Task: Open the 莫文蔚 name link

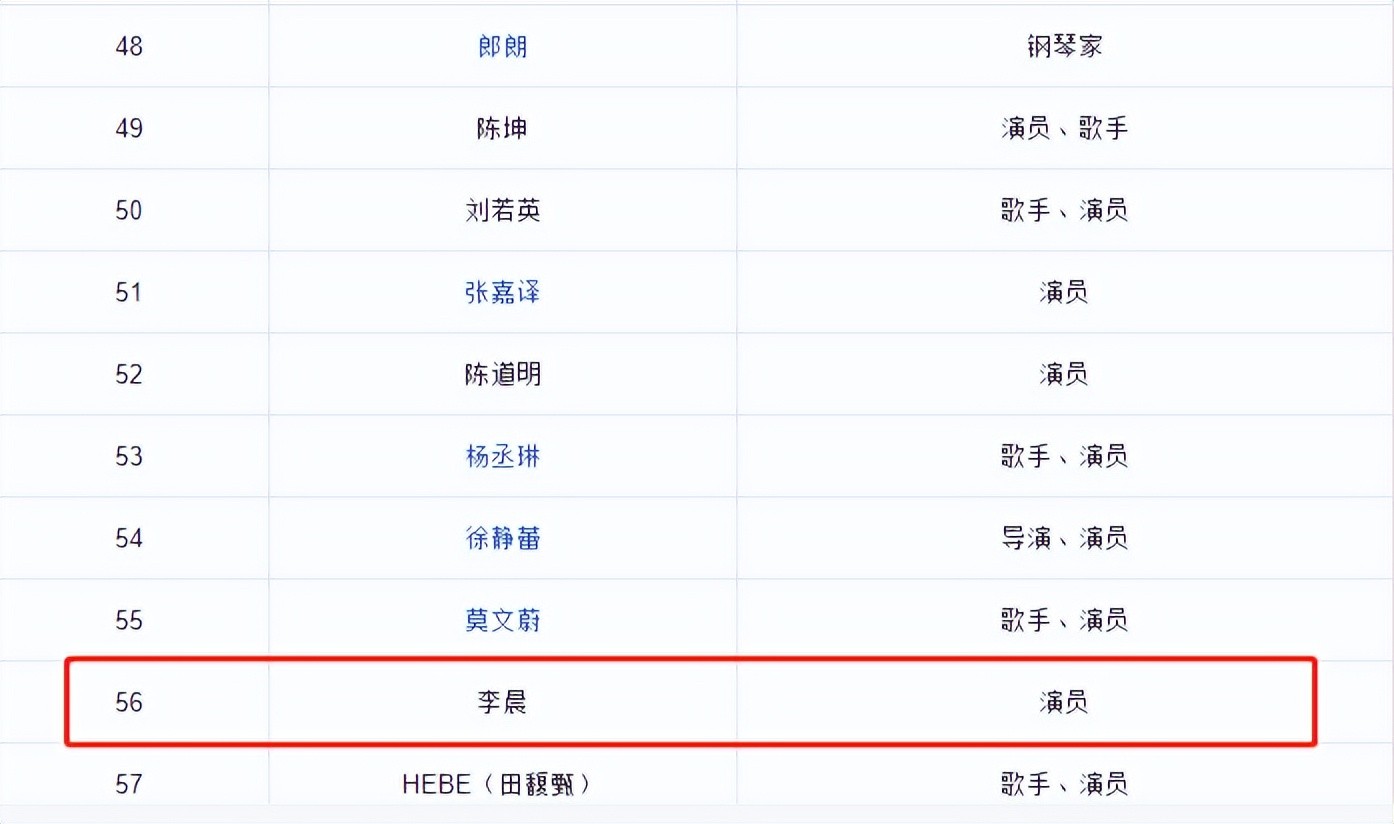Action: pyautogui.click(x=502, y=621)
